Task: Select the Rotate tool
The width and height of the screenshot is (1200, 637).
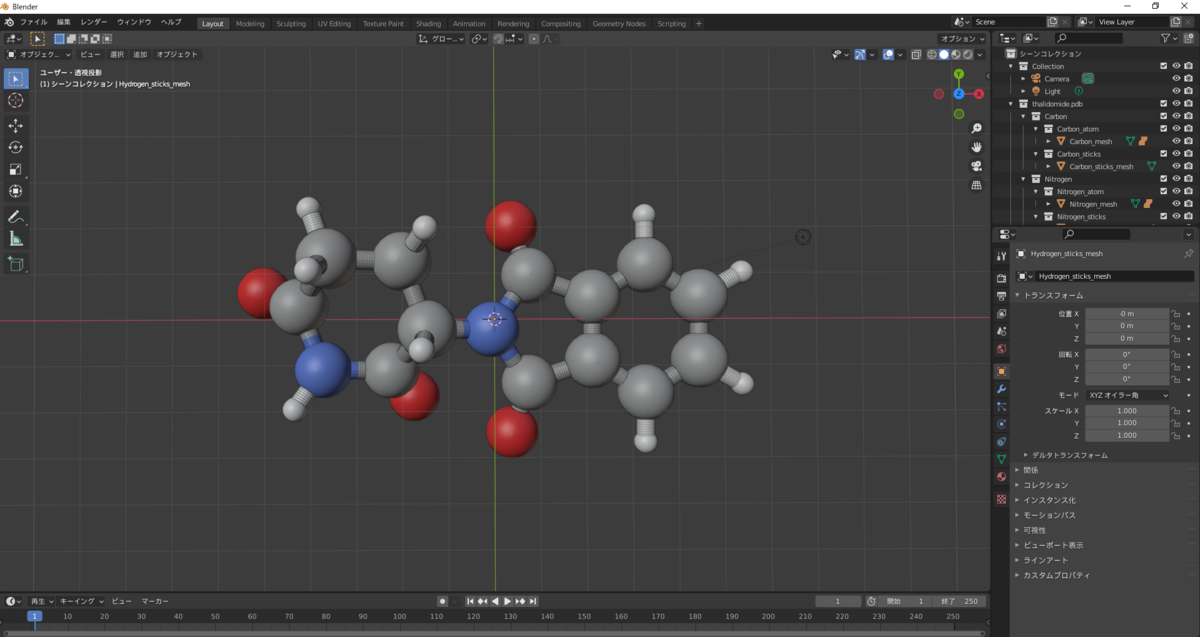Action: coord(16,147)
